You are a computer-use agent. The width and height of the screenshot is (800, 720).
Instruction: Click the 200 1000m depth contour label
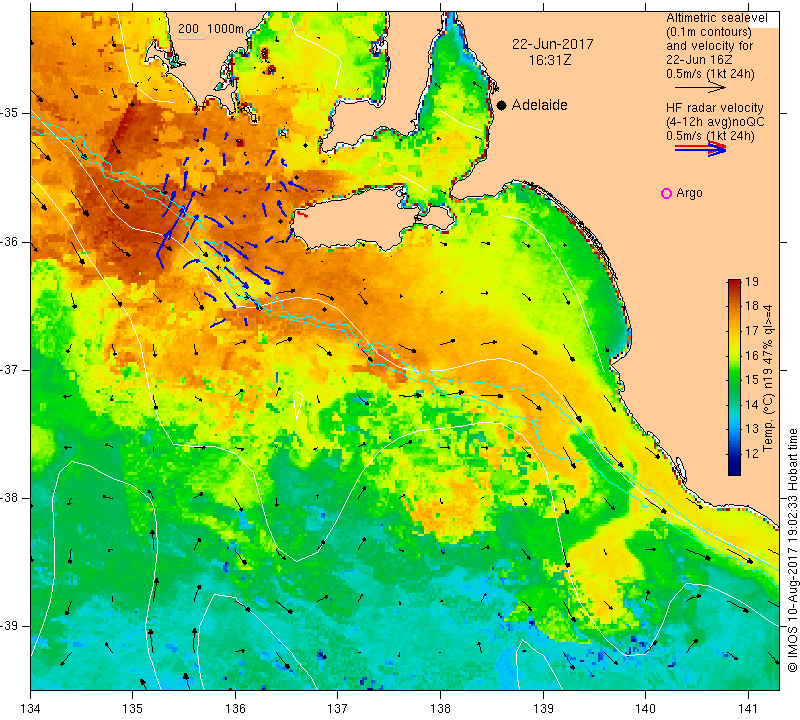(211, 29)
